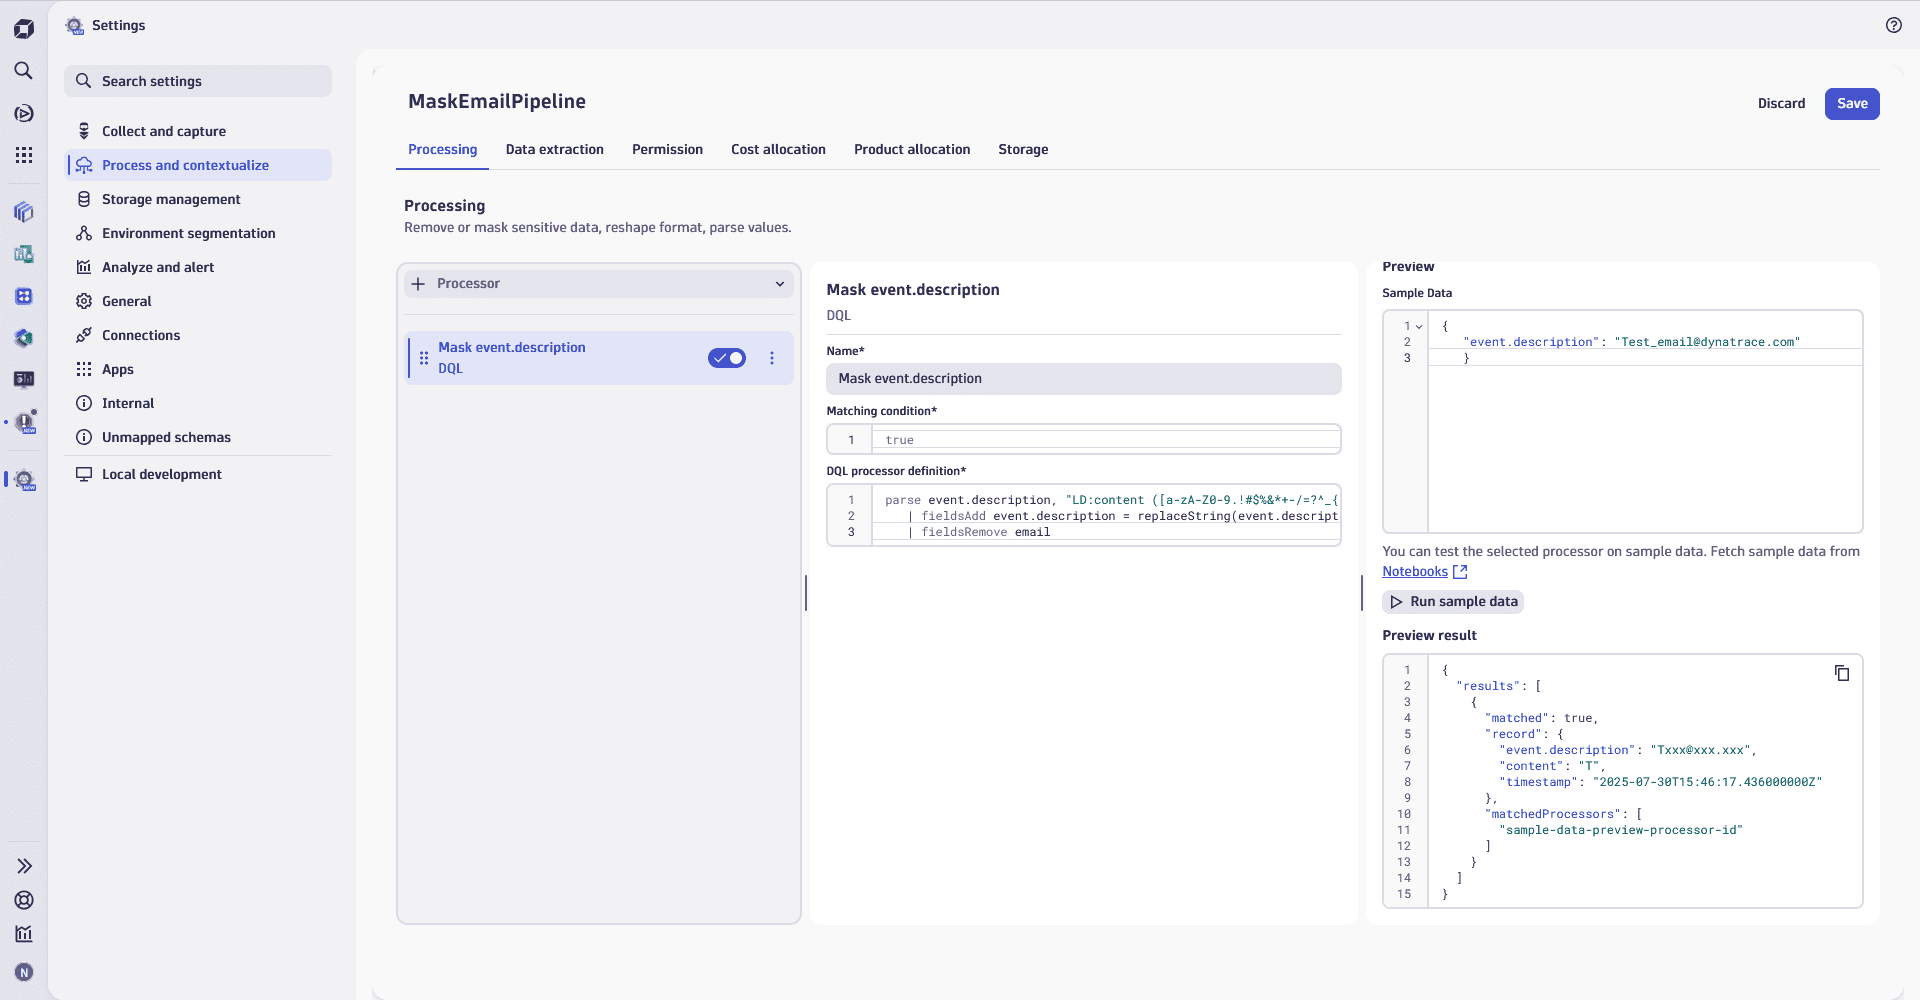Disable the Mask event.description processor toggle

pos(727,358)
